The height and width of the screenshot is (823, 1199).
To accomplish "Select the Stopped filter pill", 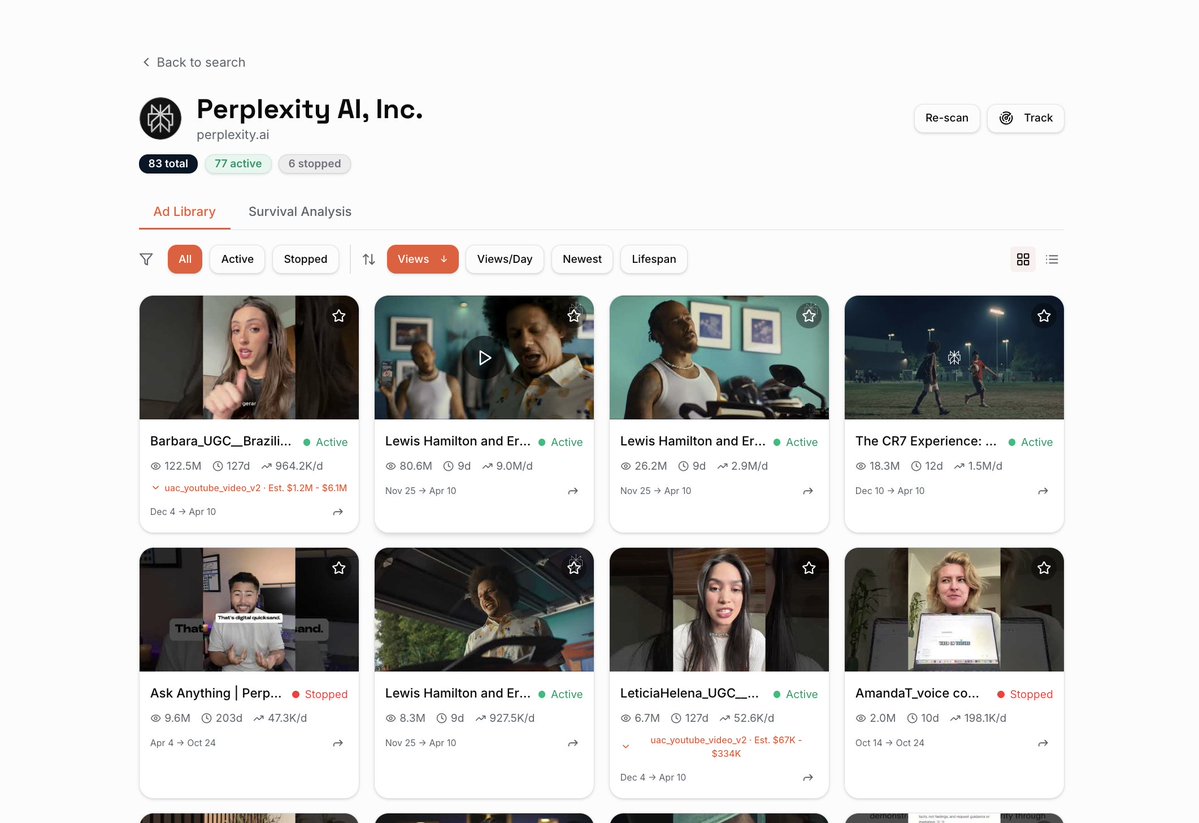I will (306, 259).
